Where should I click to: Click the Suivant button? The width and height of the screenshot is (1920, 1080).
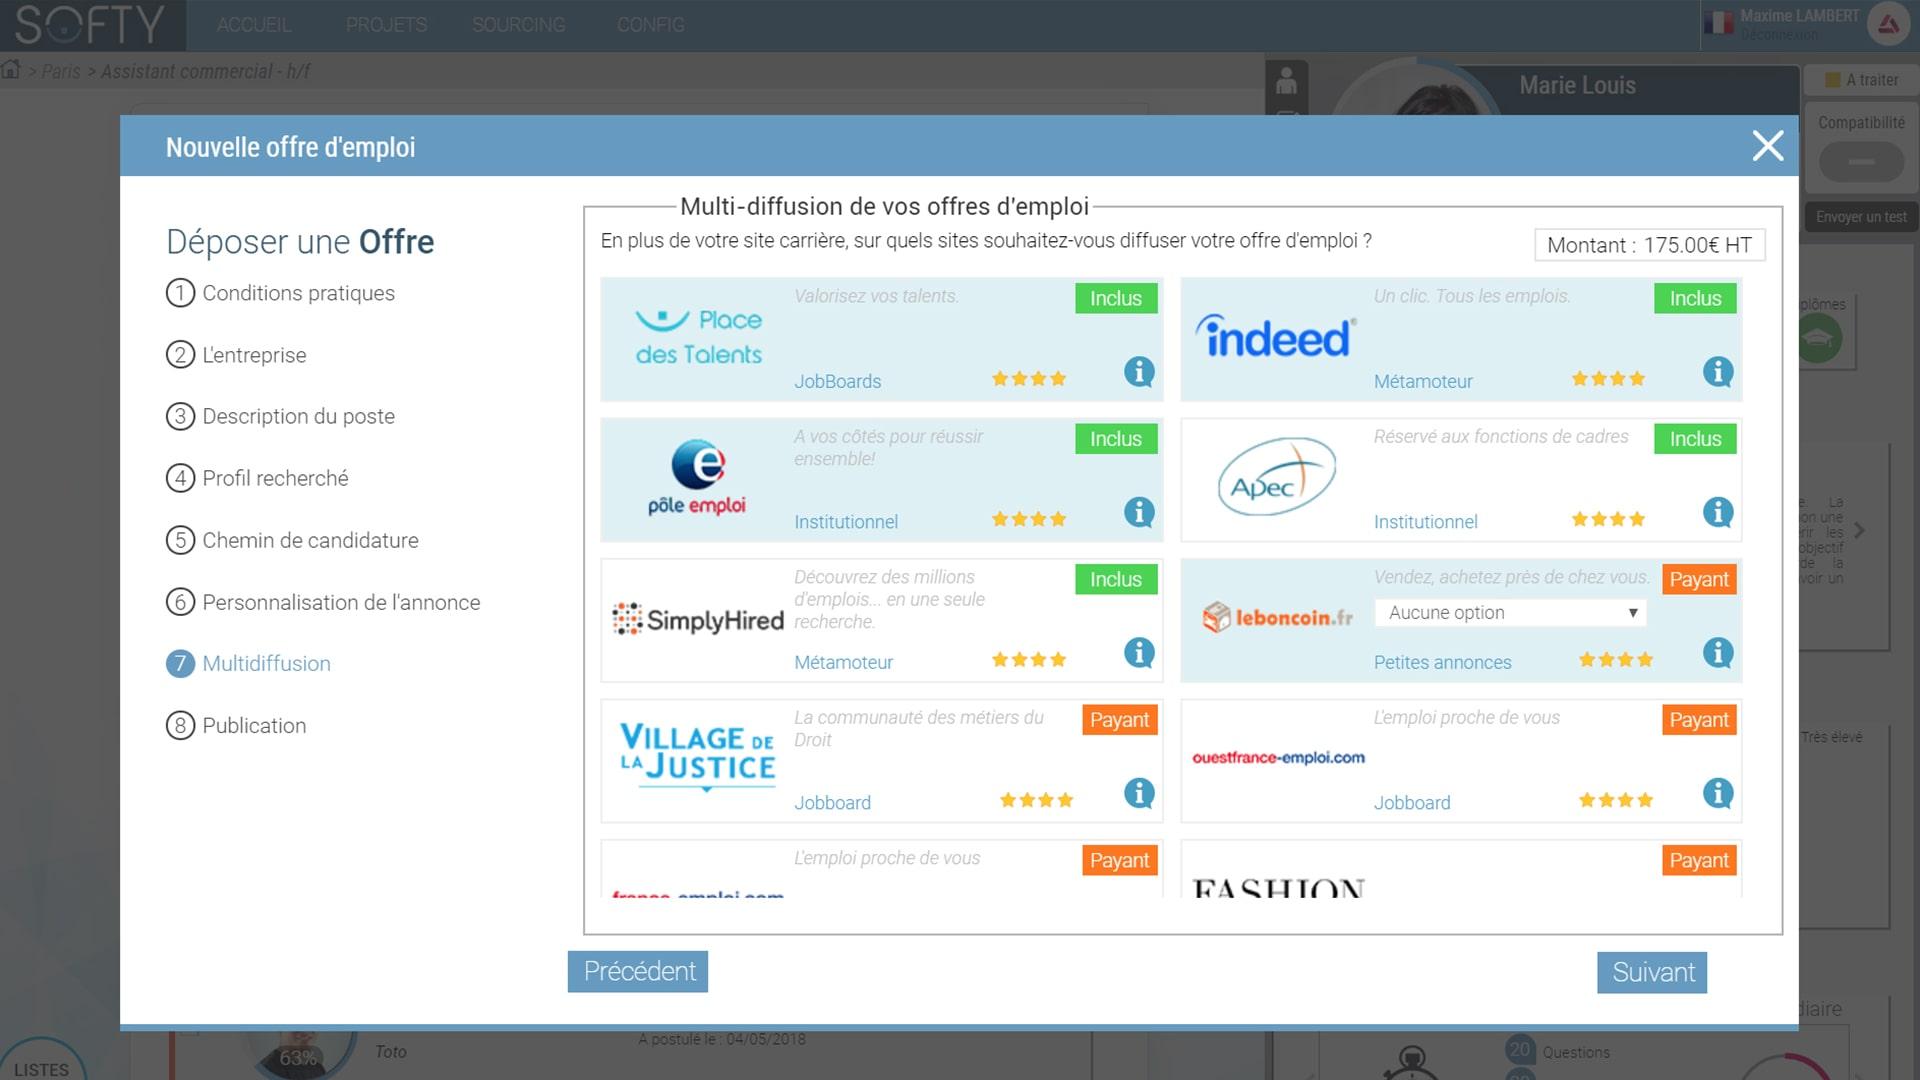[x=1652, y=972]
